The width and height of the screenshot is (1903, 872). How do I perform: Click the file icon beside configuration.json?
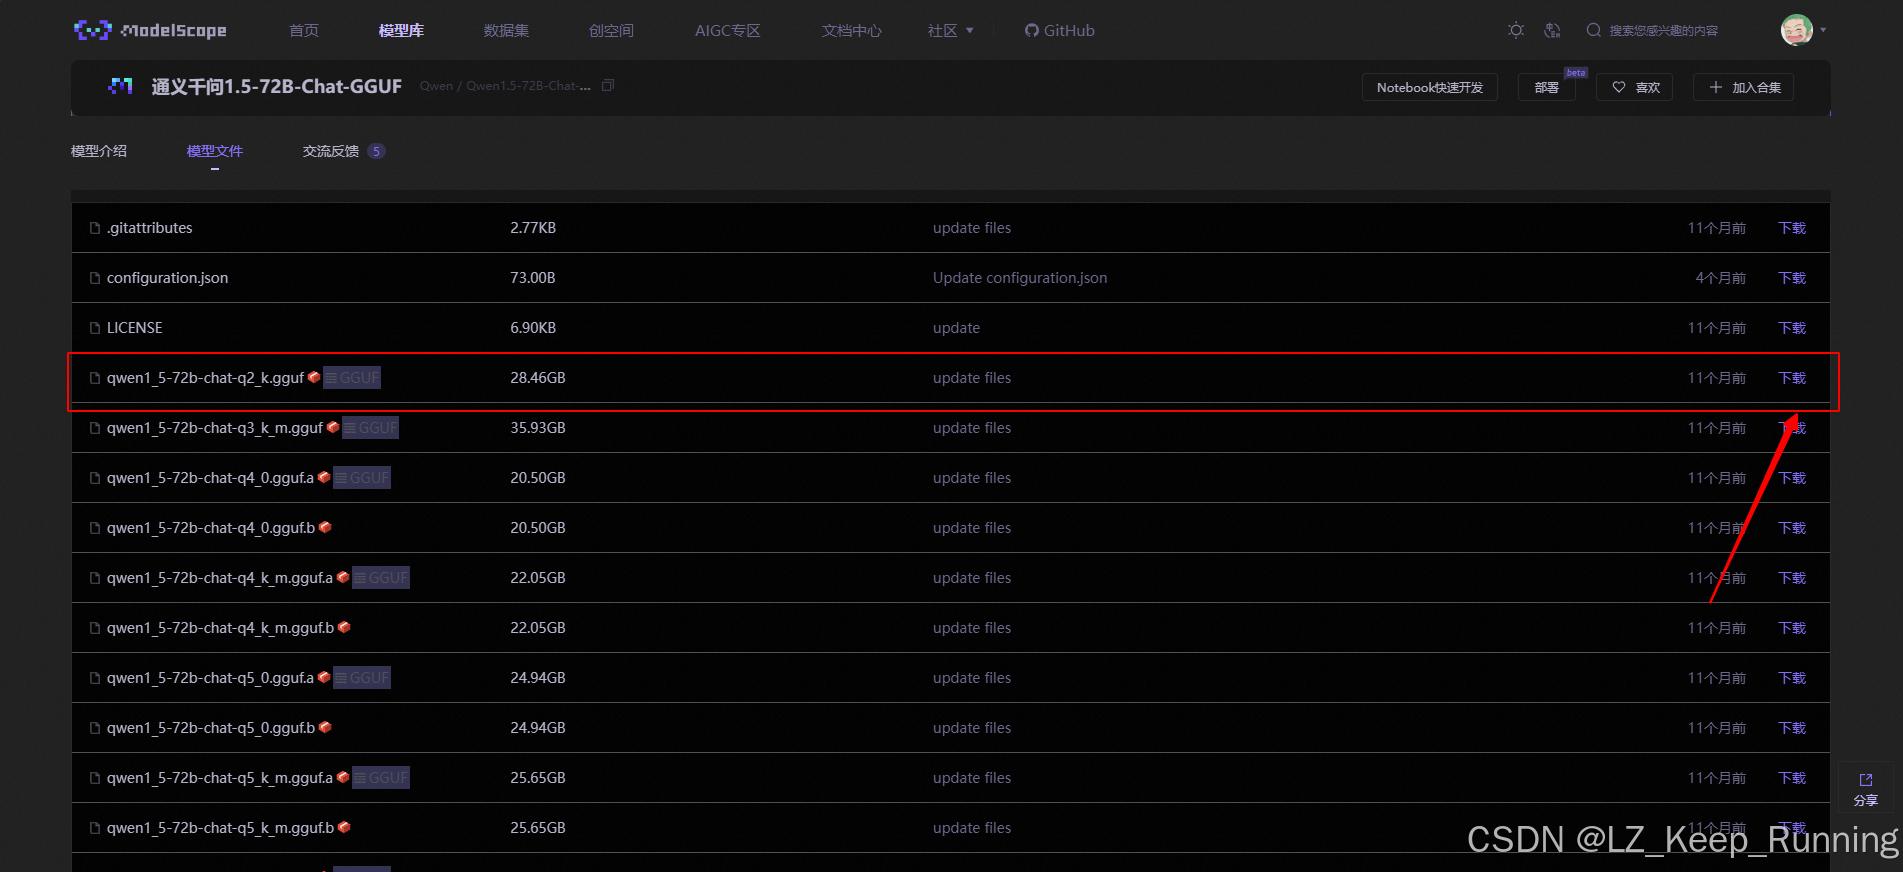[95, 278]
